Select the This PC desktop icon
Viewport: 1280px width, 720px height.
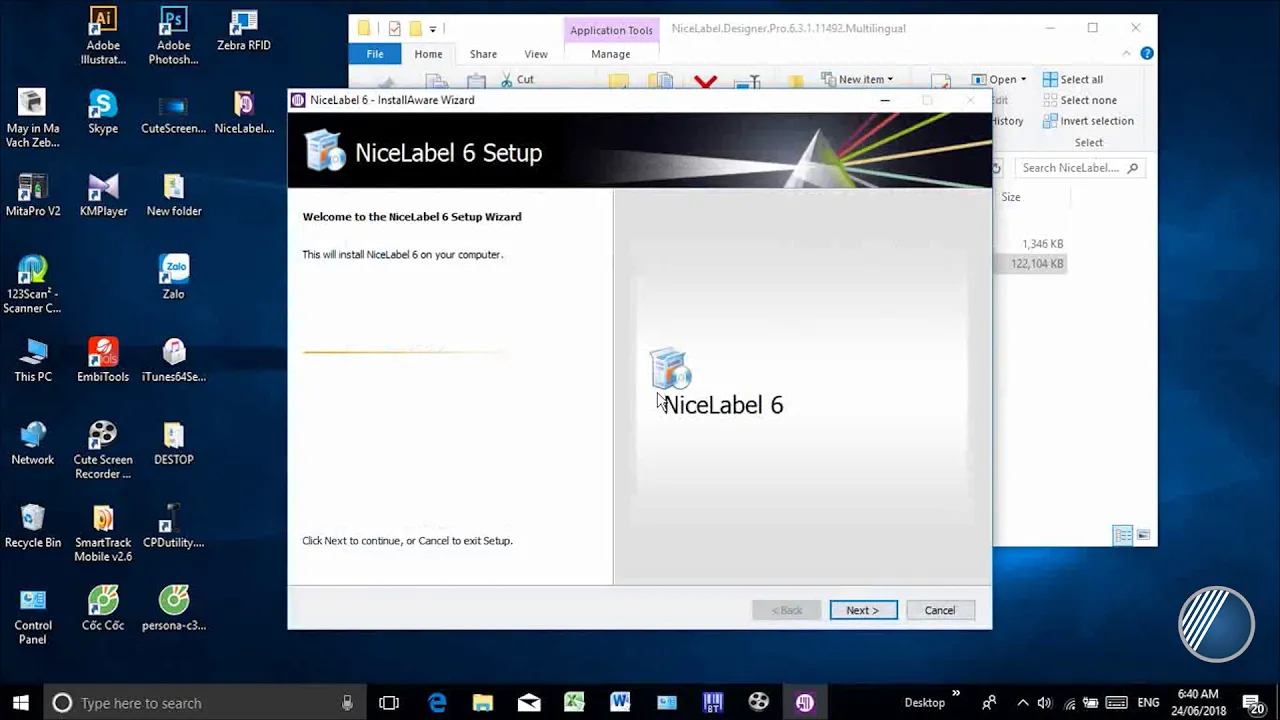(33, 361)
